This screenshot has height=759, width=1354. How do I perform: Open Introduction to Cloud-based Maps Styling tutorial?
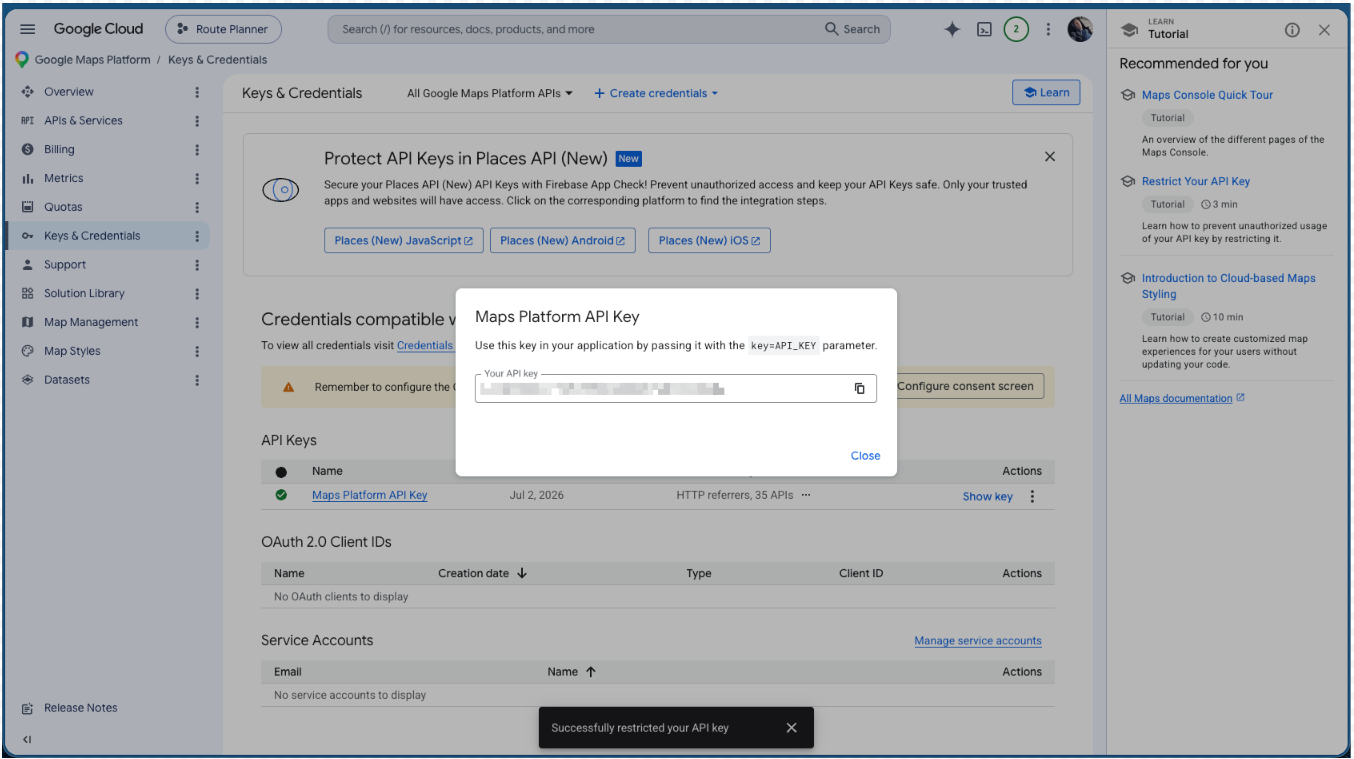tap(1229, 286)
